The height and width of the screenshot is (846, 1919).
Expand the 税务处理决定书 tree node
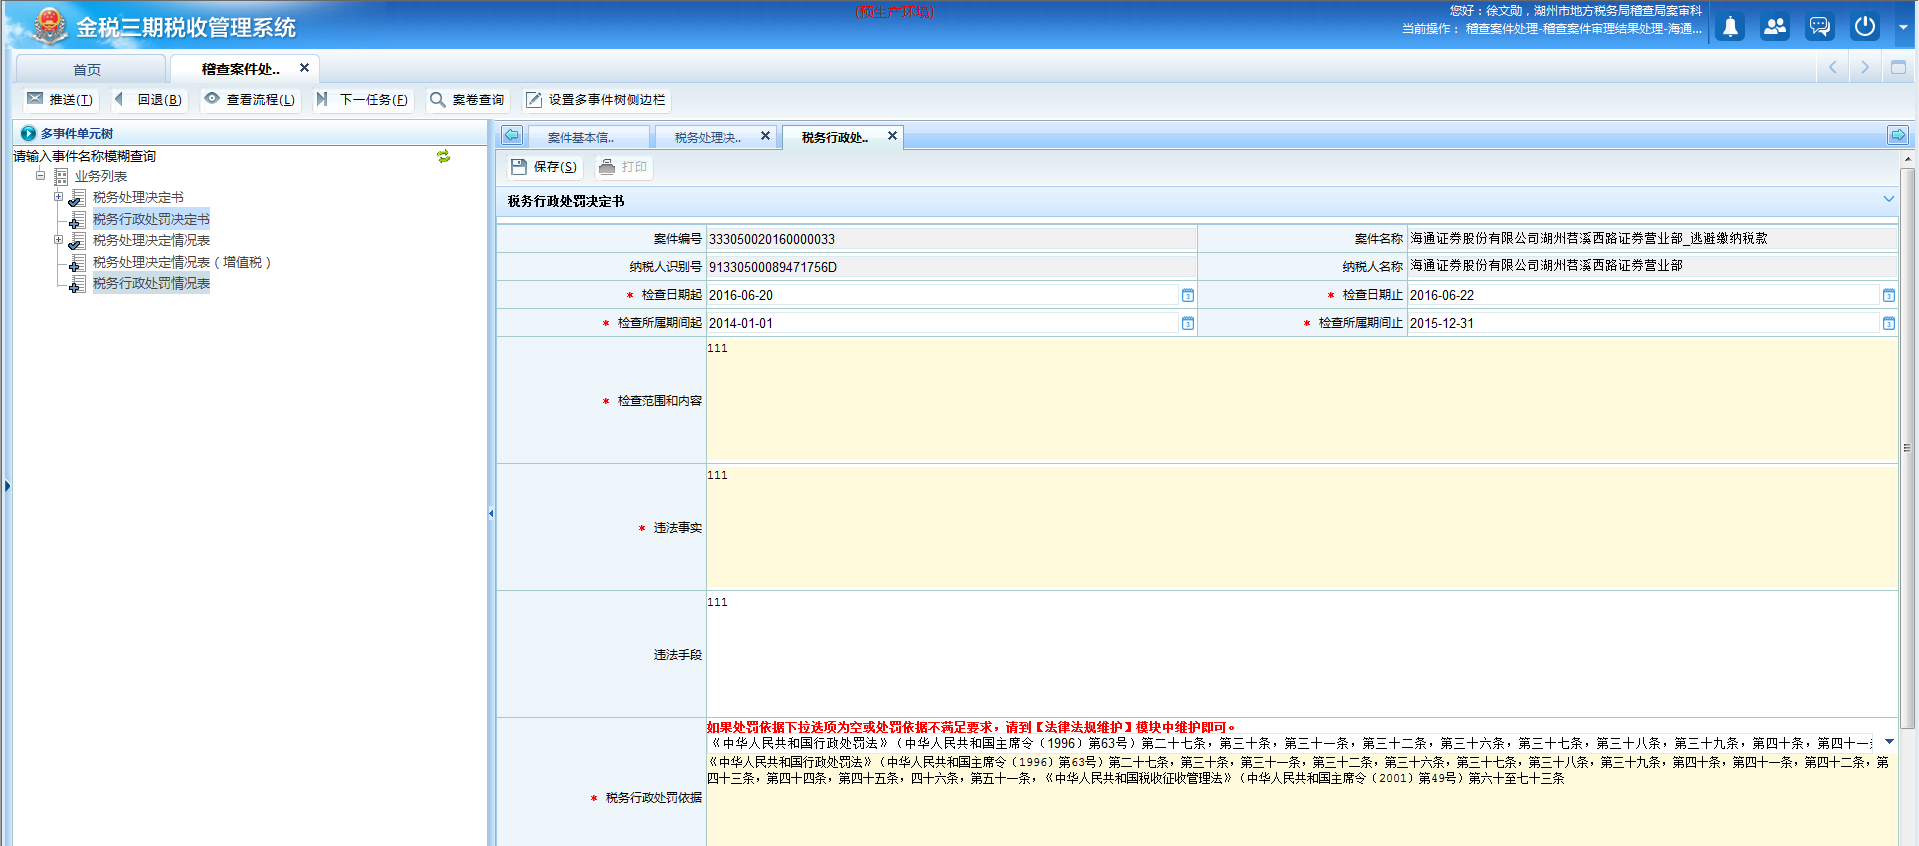[59, 197]
